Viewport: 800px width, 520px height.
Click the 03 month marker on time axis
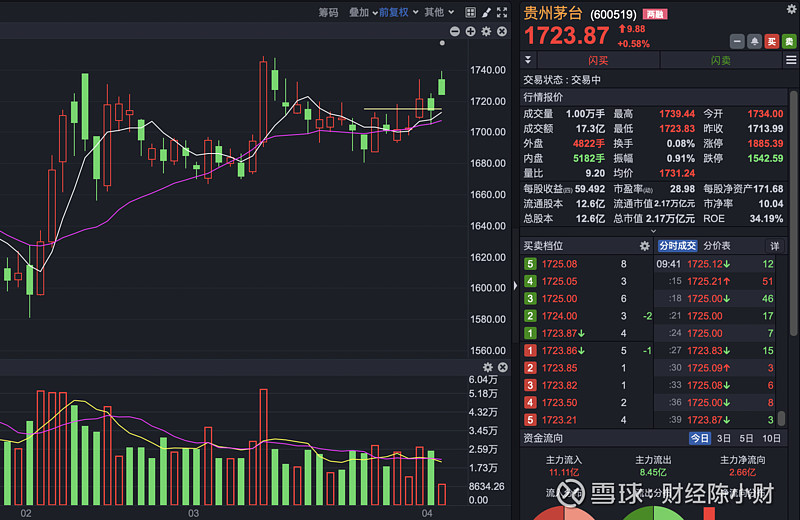[x=193, y=513]
